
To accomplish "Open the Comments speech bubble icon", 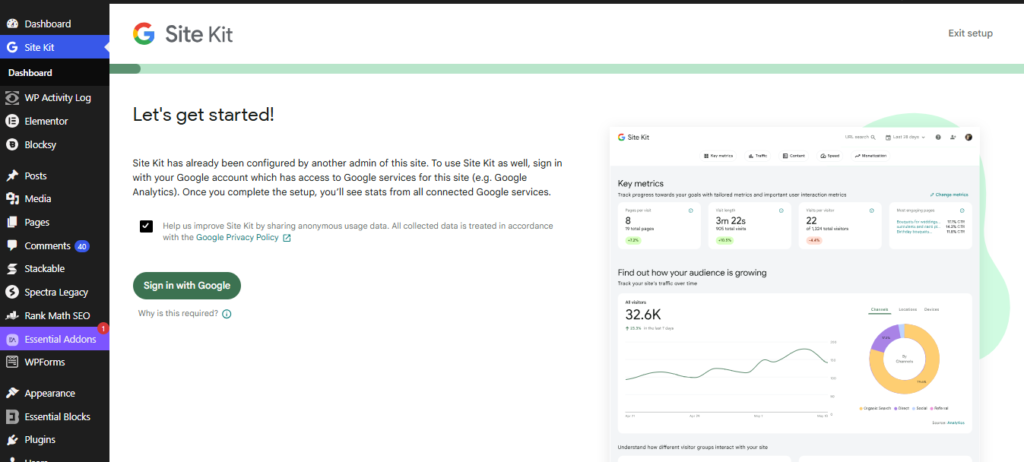I will click(x=12, y=246).
